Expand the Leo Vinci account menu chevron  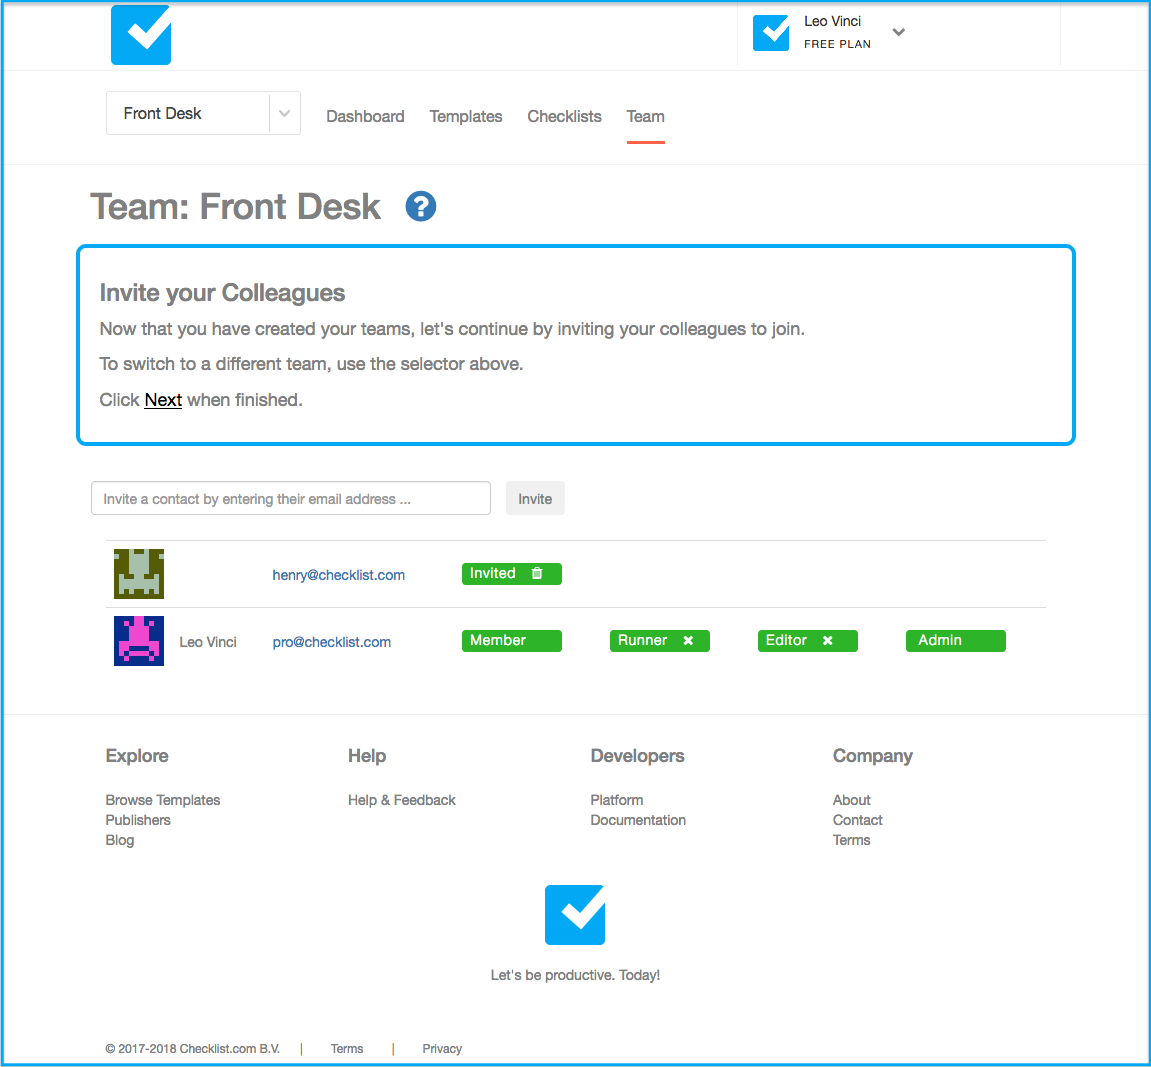coord(898,32)
